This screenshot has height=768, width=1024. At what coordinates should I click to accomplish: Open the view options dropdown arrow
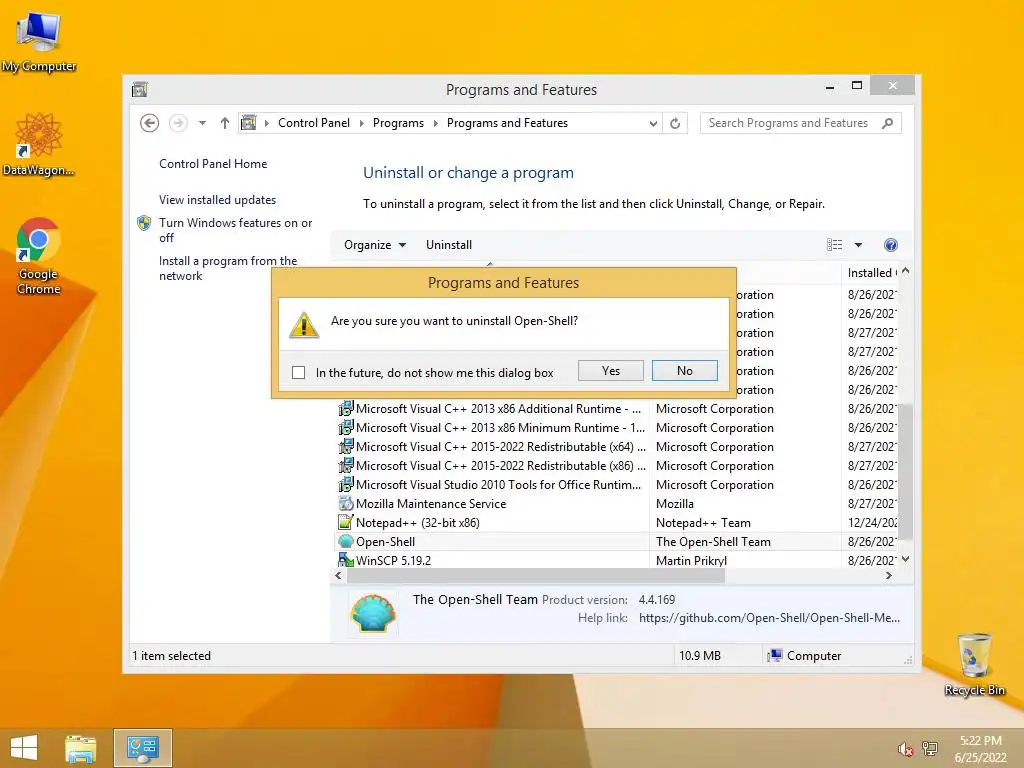858,245
